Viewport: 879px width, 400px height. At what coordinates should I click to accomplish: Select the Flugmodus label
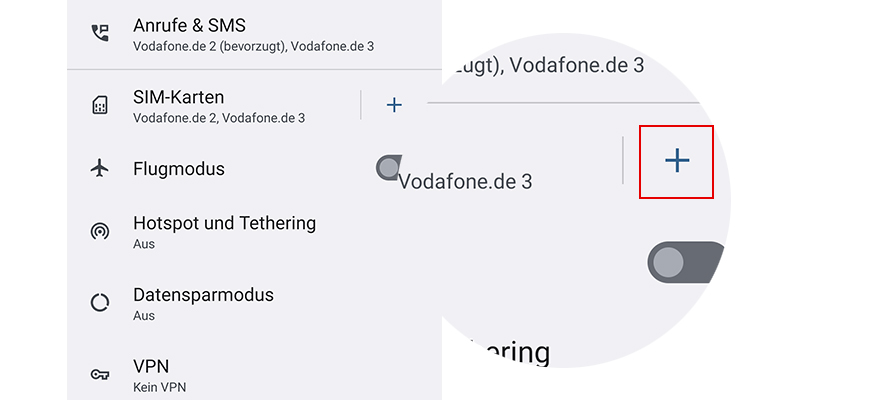point(179,169)
